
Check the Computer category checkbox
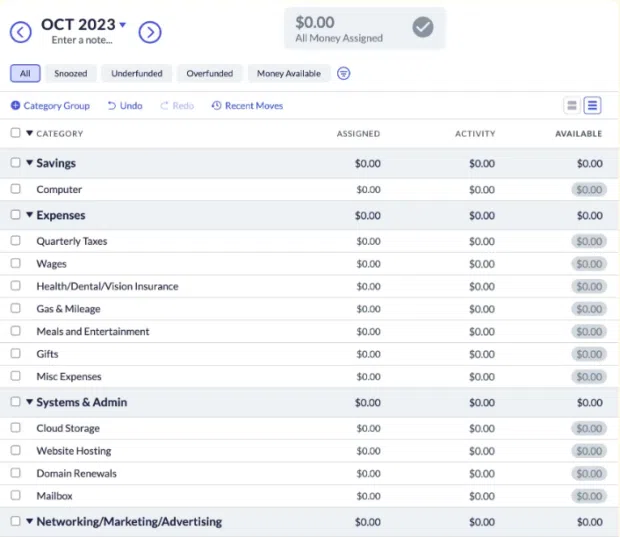[x=15, y=189]
